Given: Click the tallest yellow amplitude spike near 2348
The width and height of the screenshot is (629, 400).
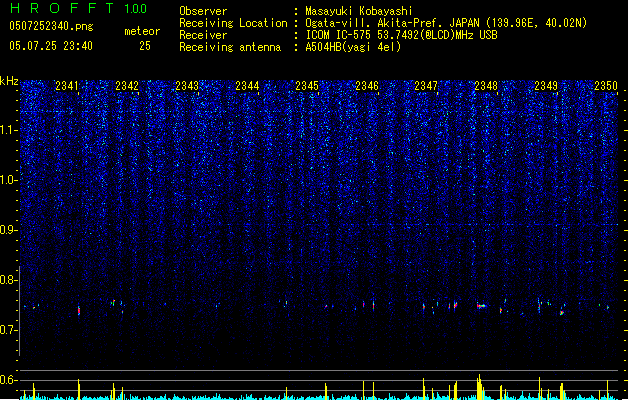Looking at the screenshot, I should coord(479,387).
